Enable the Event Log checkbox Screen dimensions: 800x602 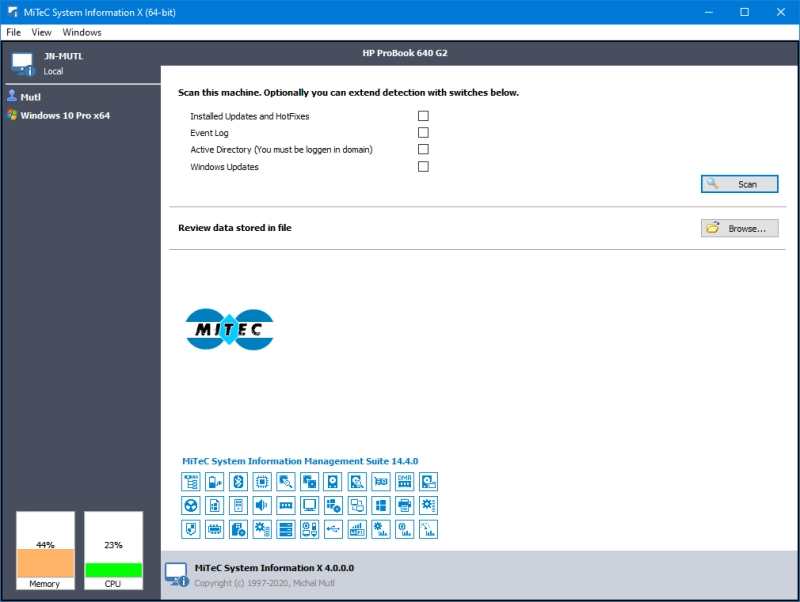[423, 133]
